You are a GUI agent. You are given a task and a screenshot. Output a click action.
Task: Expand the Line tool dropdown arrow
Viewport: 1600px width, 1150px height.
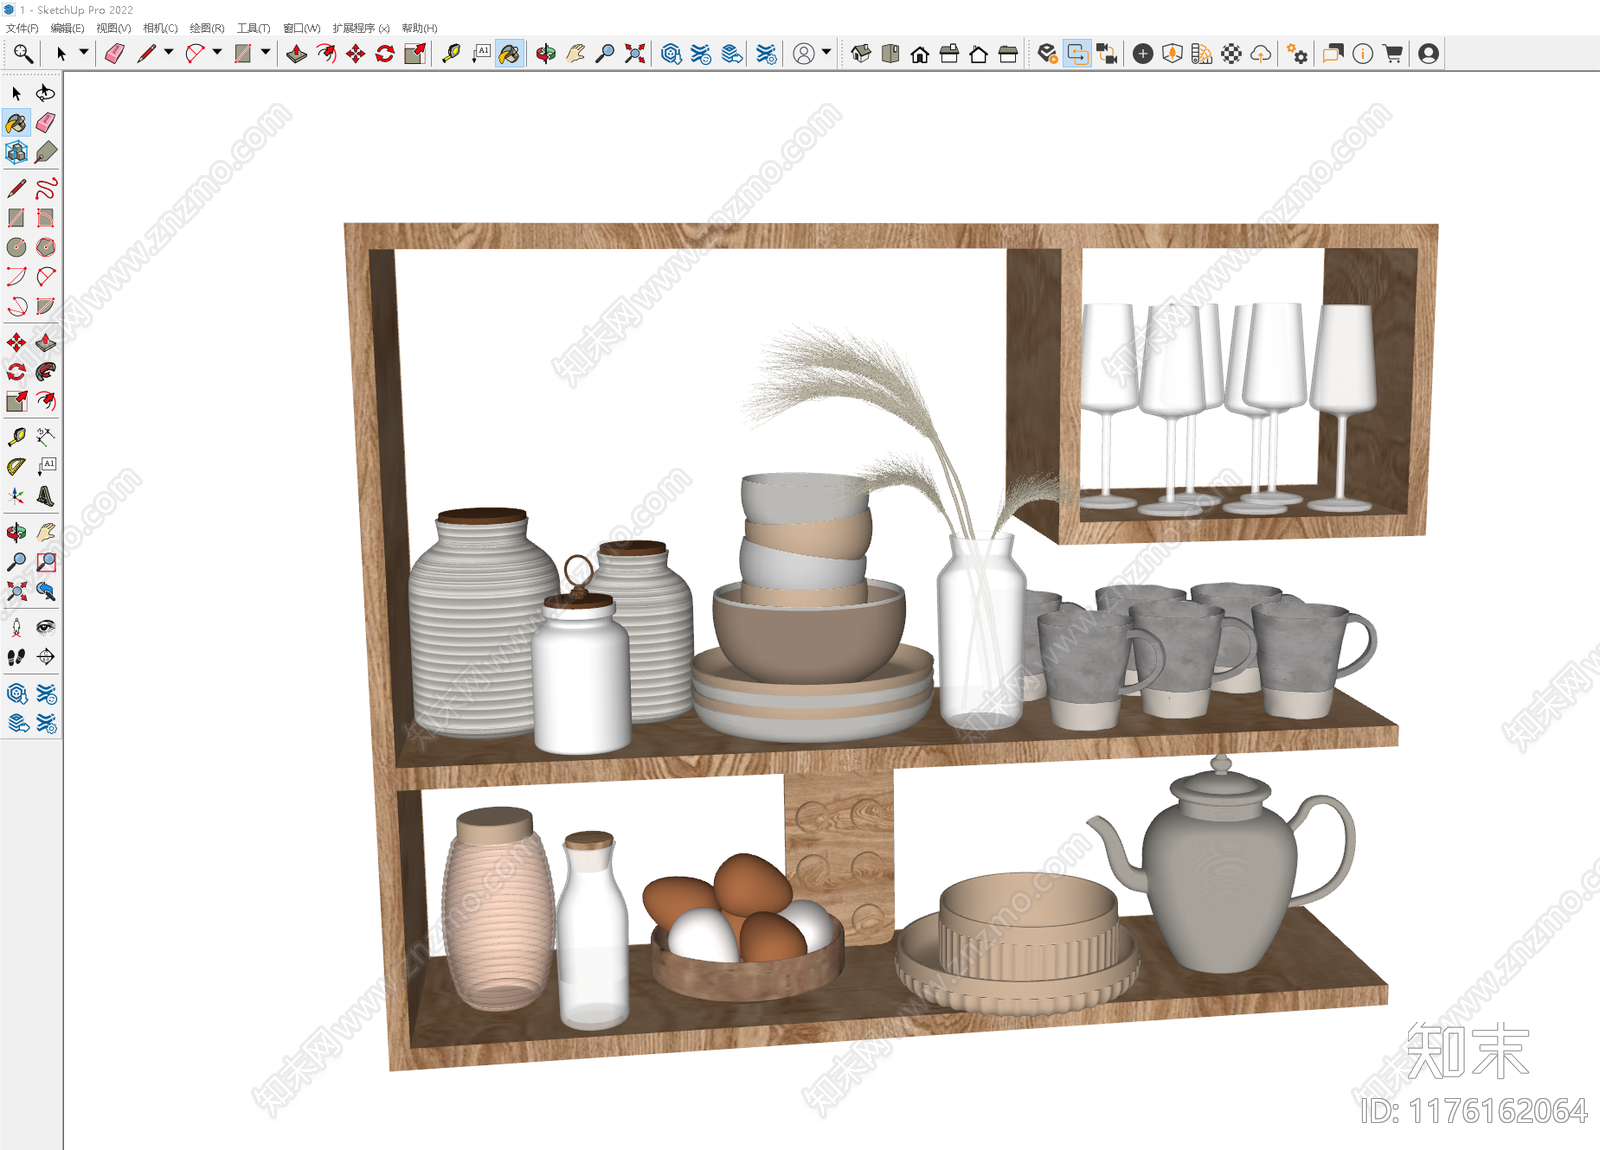coord(168,52)
